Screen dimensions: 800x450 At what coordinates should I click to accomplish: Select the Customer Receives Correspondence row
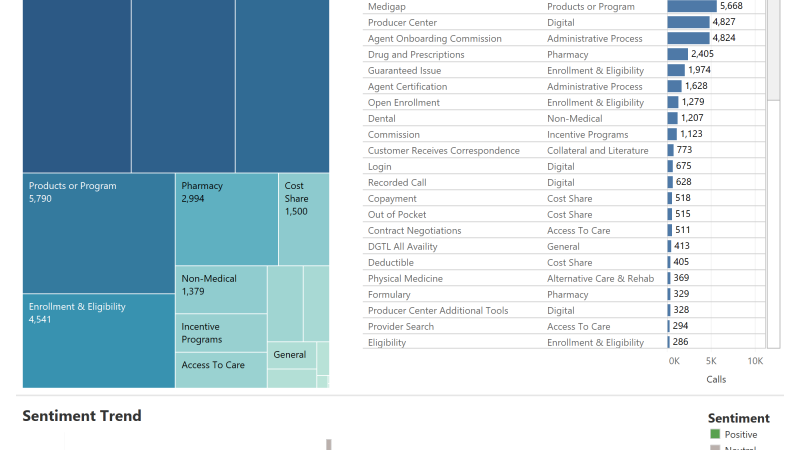(x=443, y=150)
